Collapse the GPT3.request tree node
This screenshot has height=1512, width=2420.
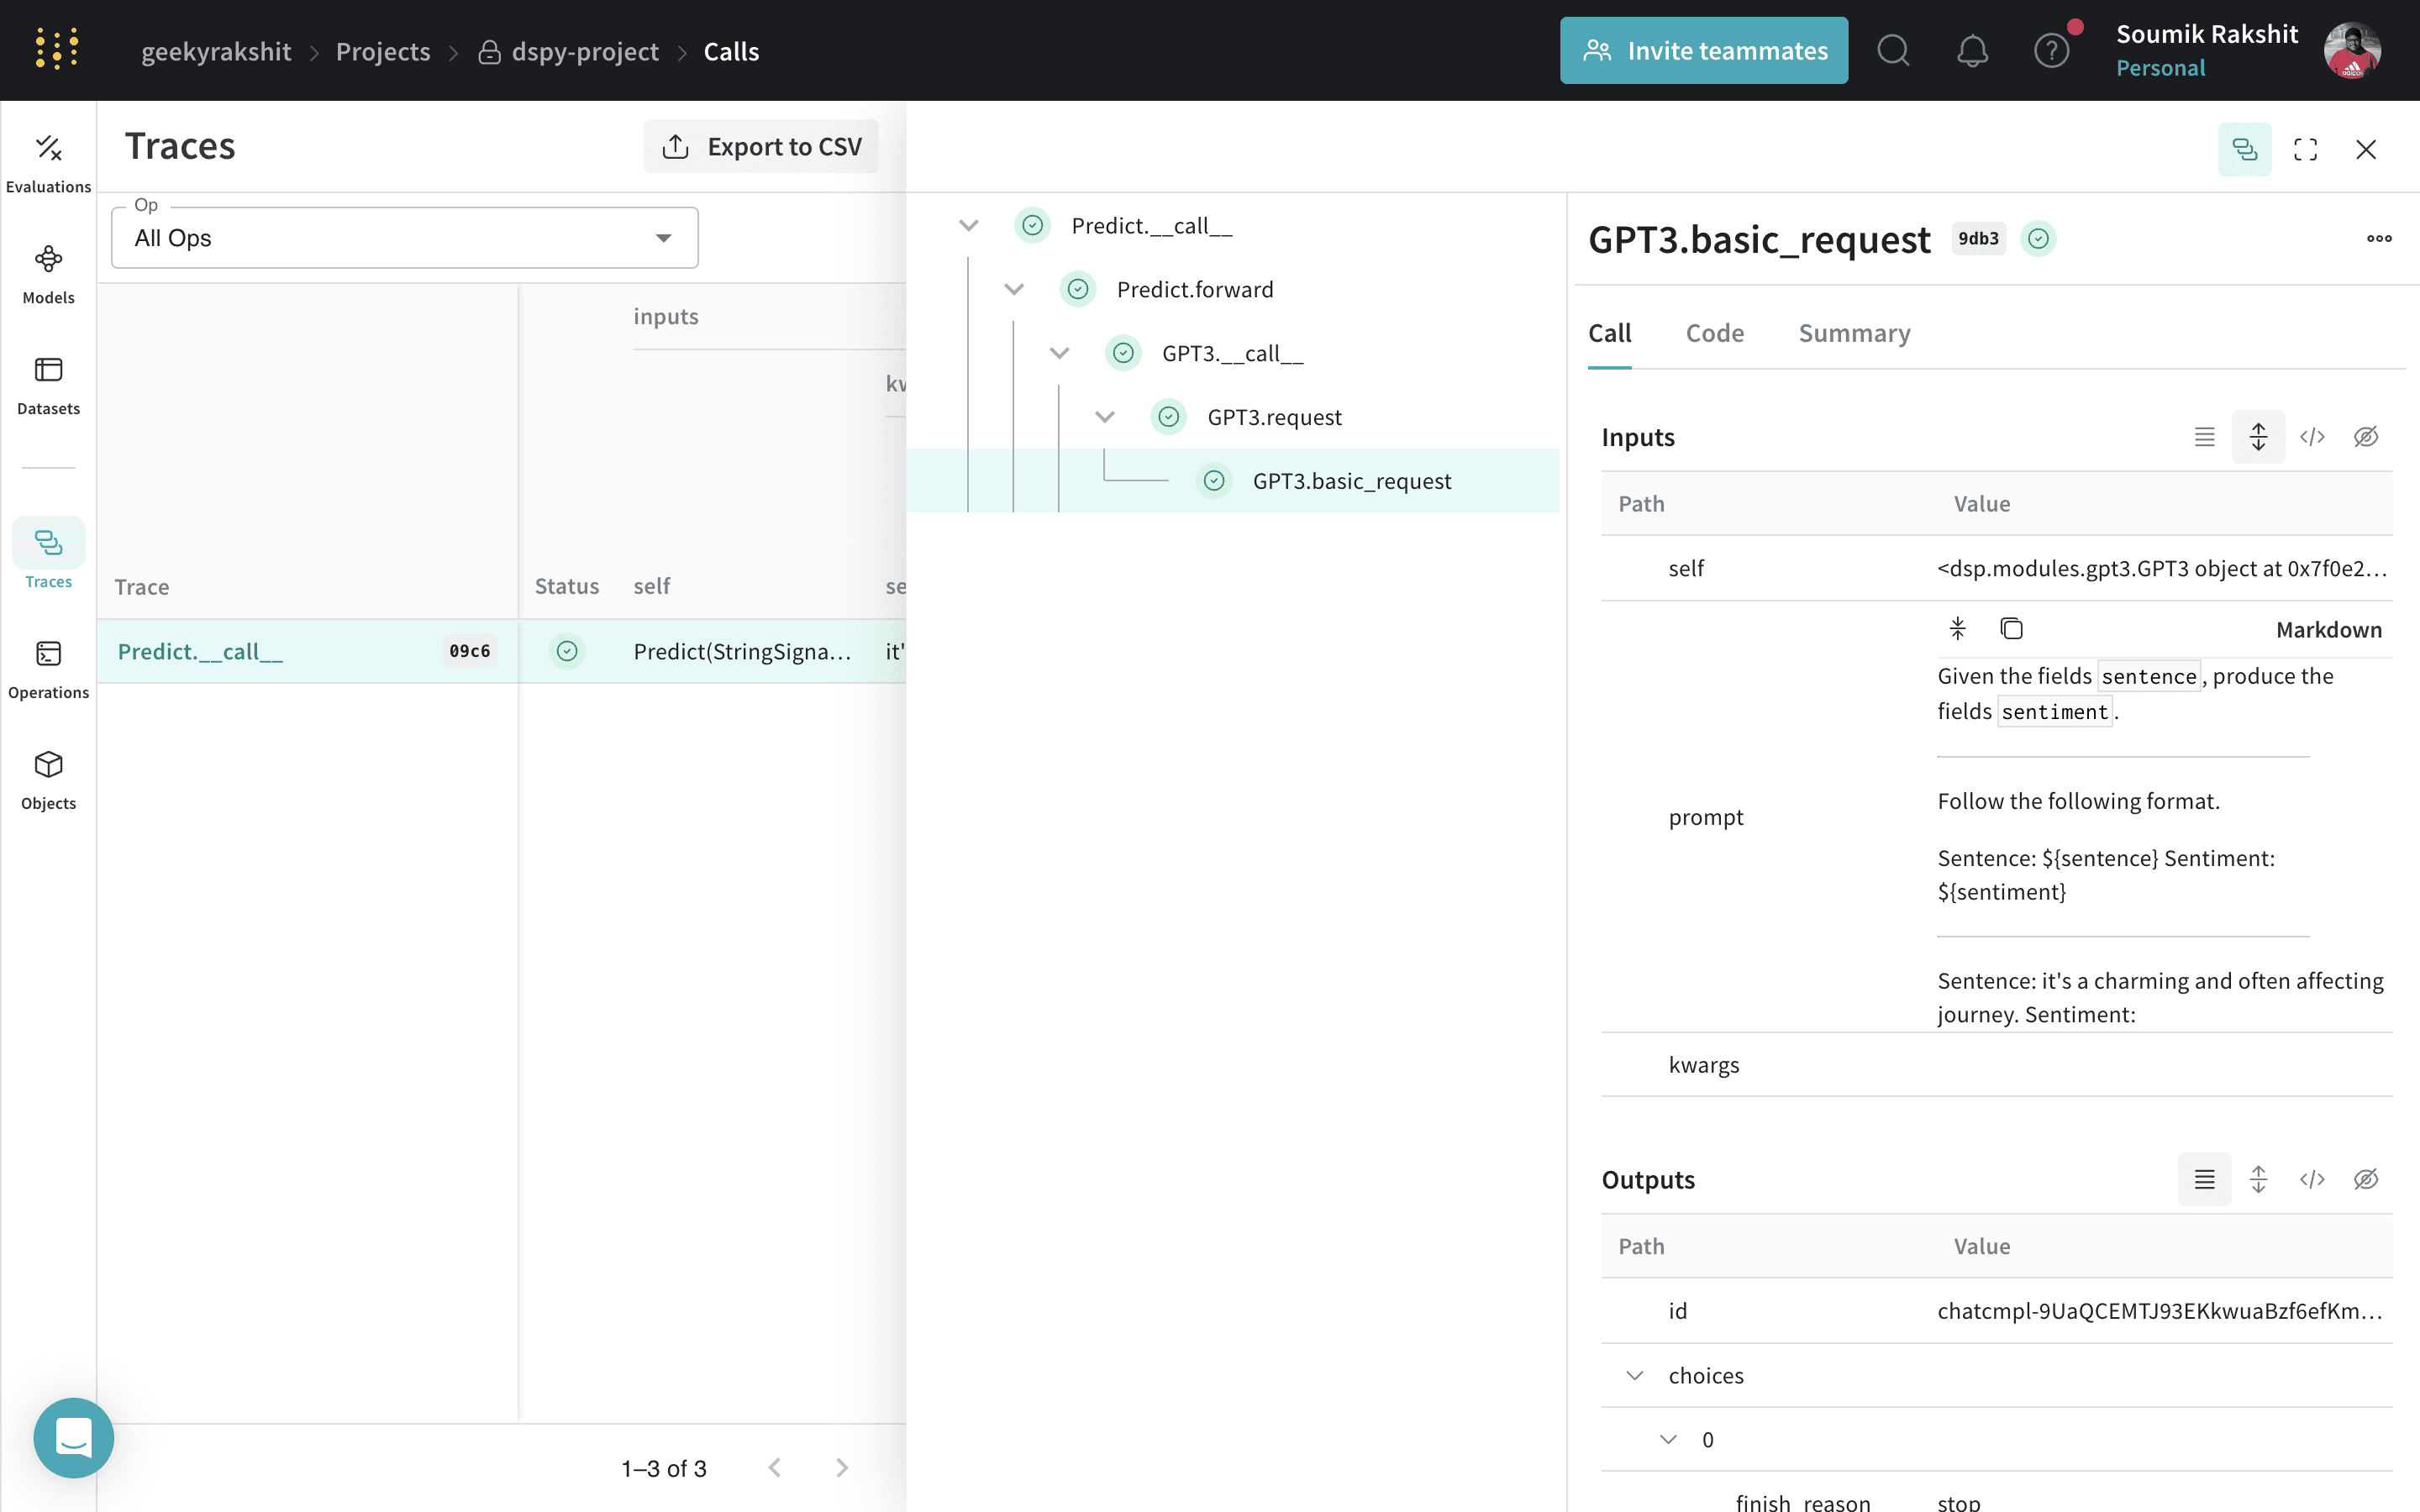click(1104, 417)
